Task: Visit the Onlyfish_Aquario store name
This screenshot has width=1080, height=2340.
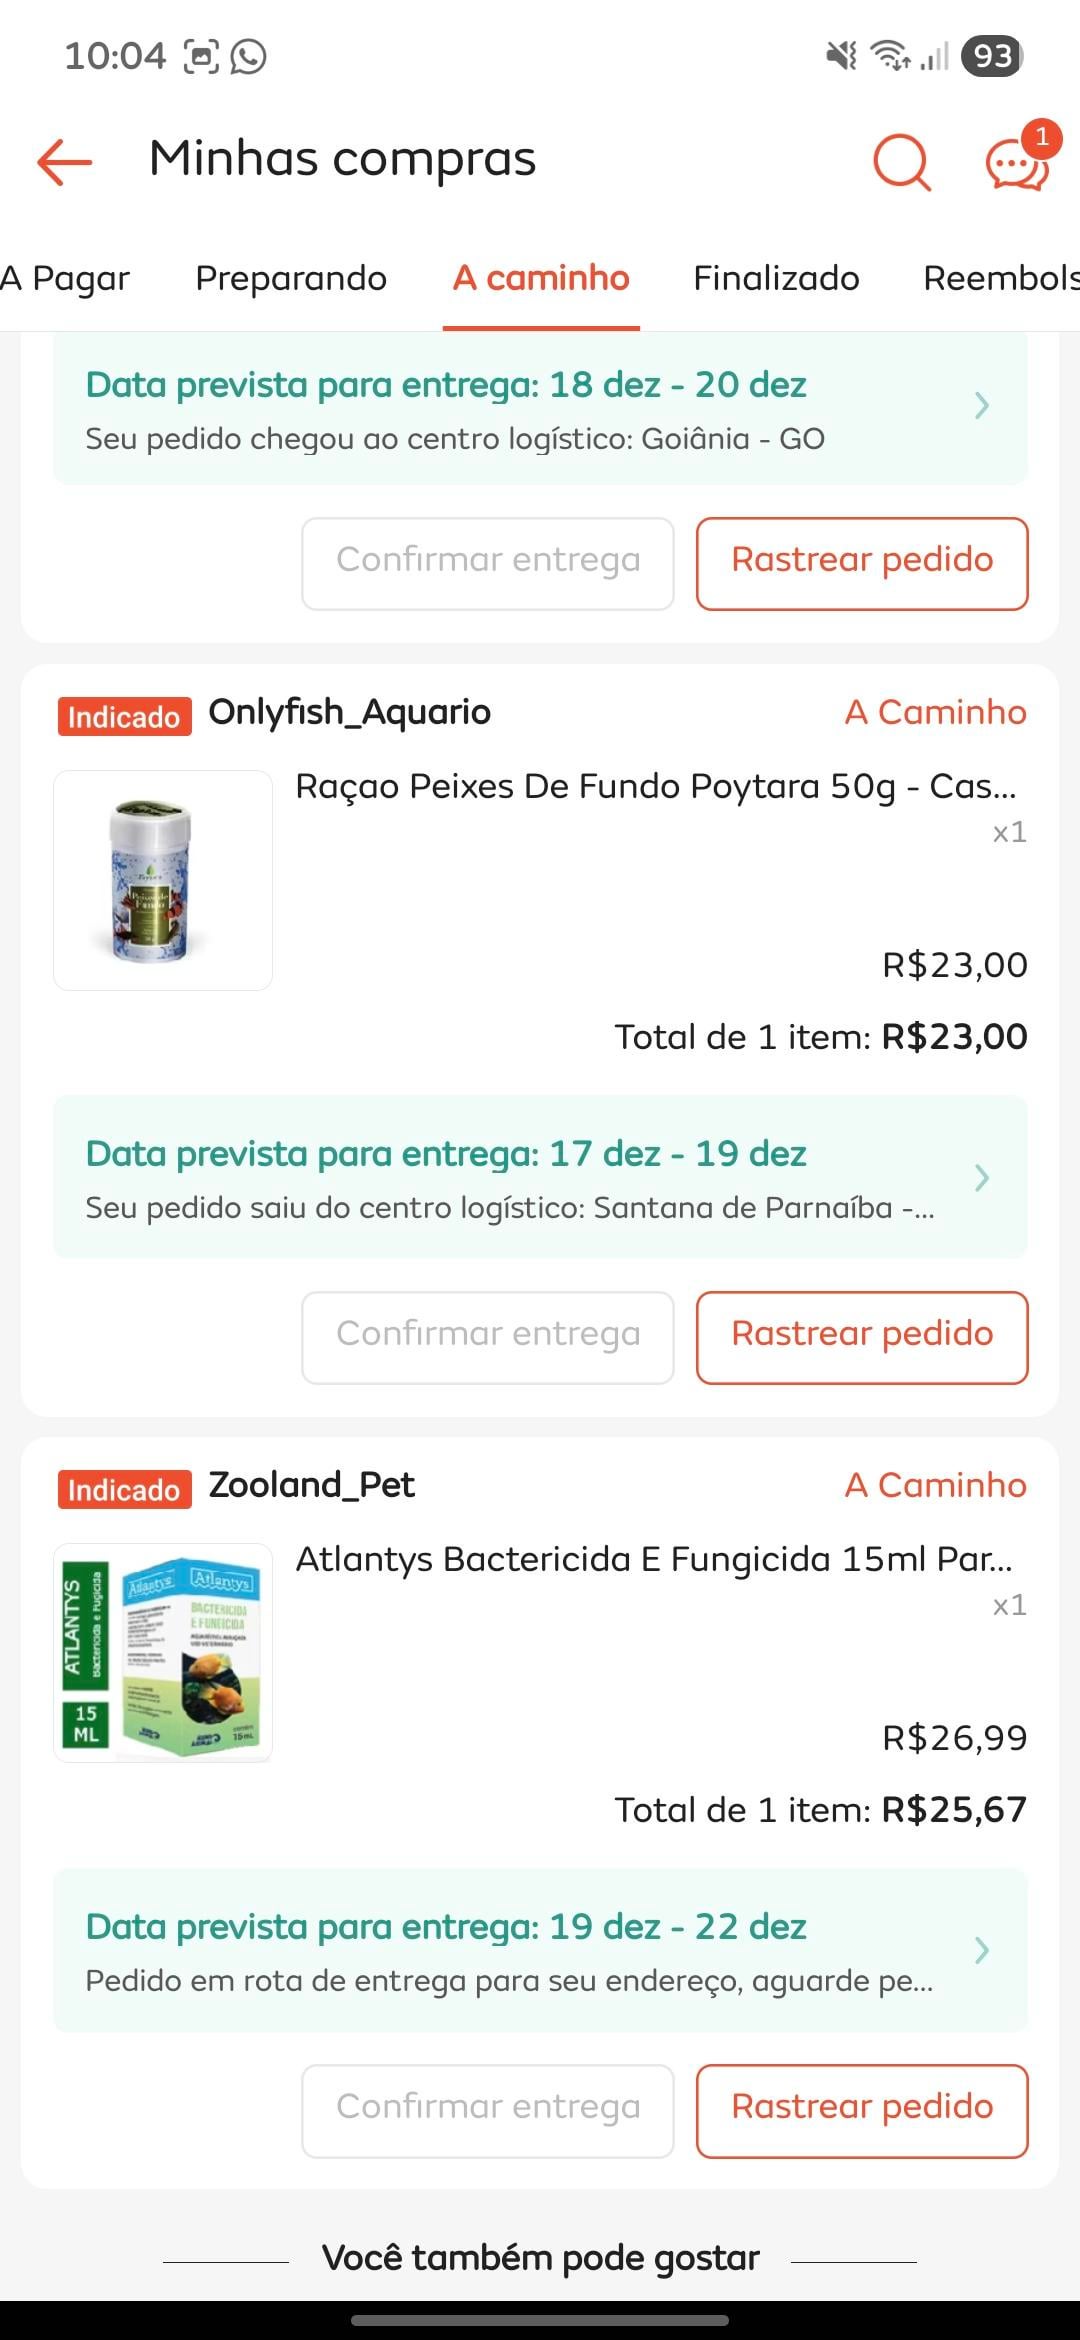Action: (349, 713)
